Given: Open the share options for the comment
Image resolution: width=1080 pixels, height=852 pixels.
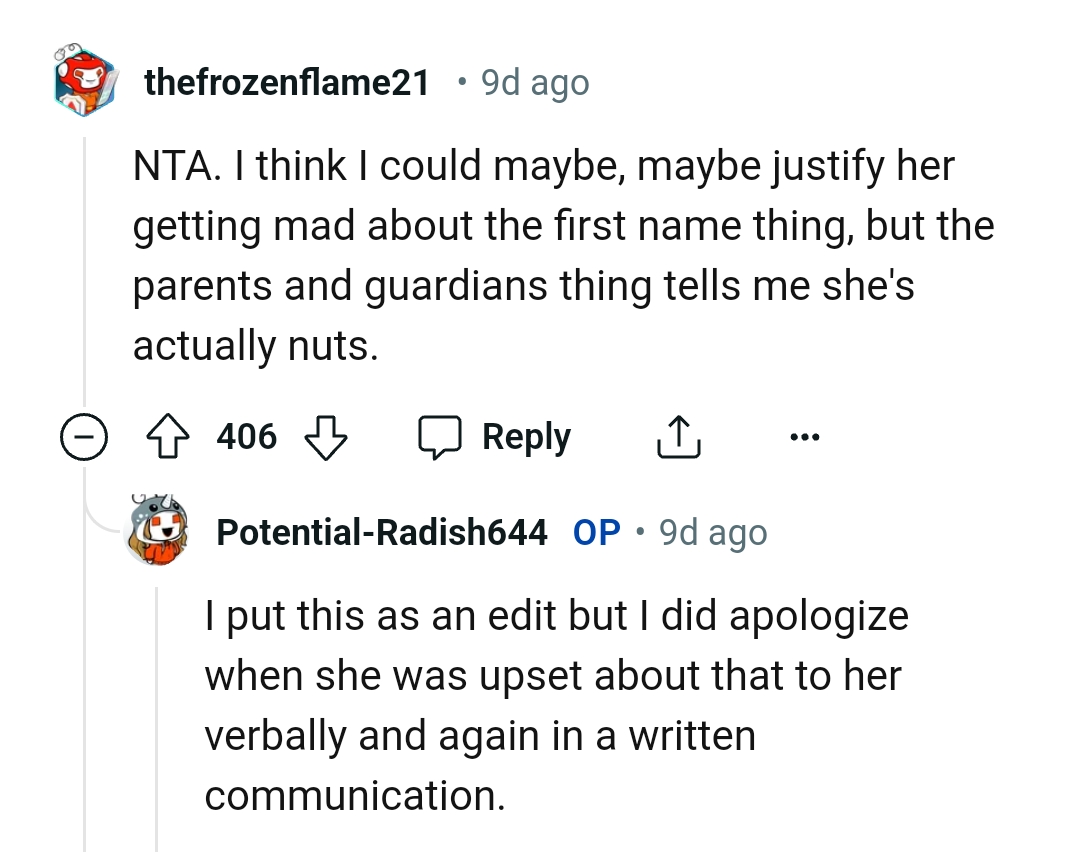Looking at the screenshot, I should click(x=678, y=436).
